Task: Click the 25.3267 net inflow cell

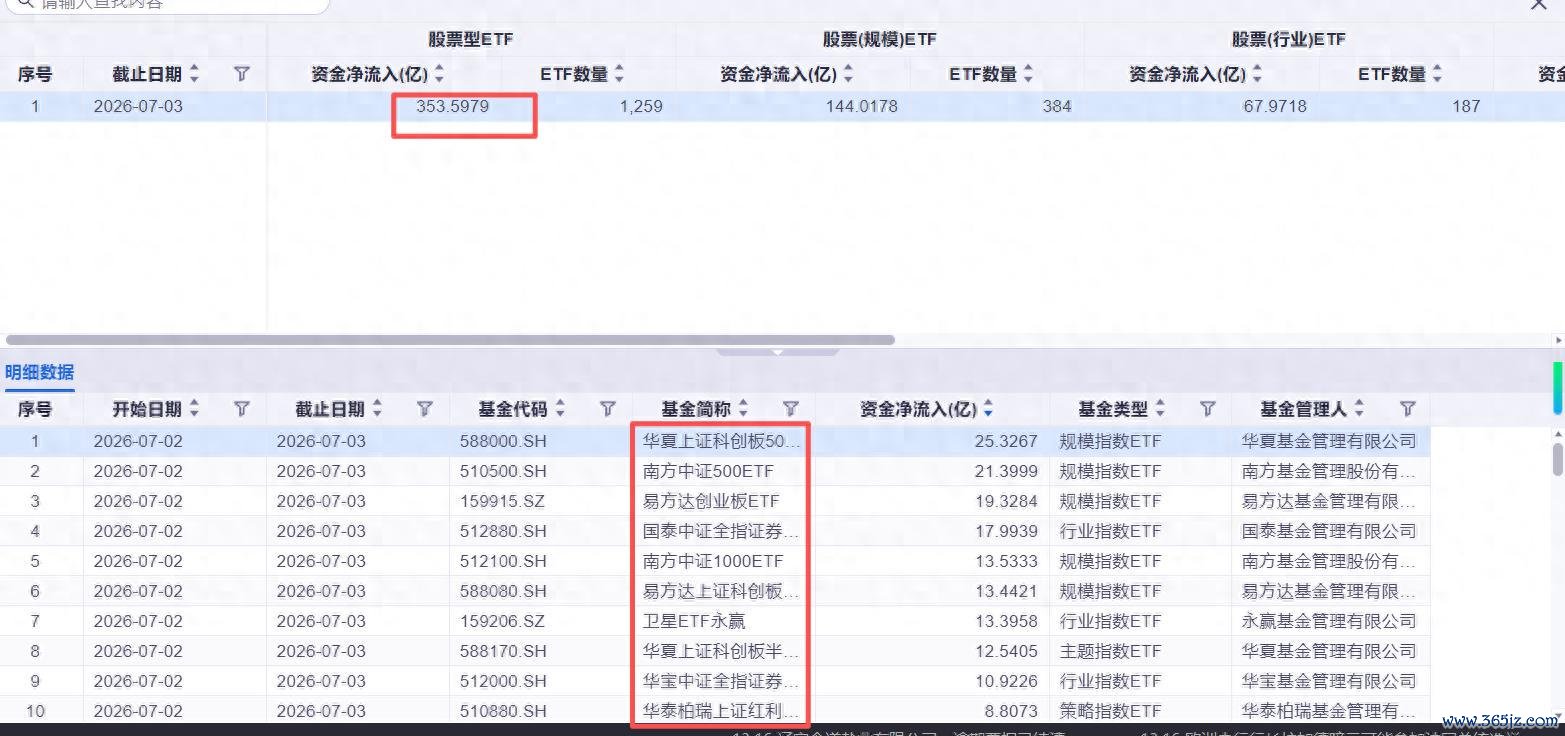Action: 1005,441
